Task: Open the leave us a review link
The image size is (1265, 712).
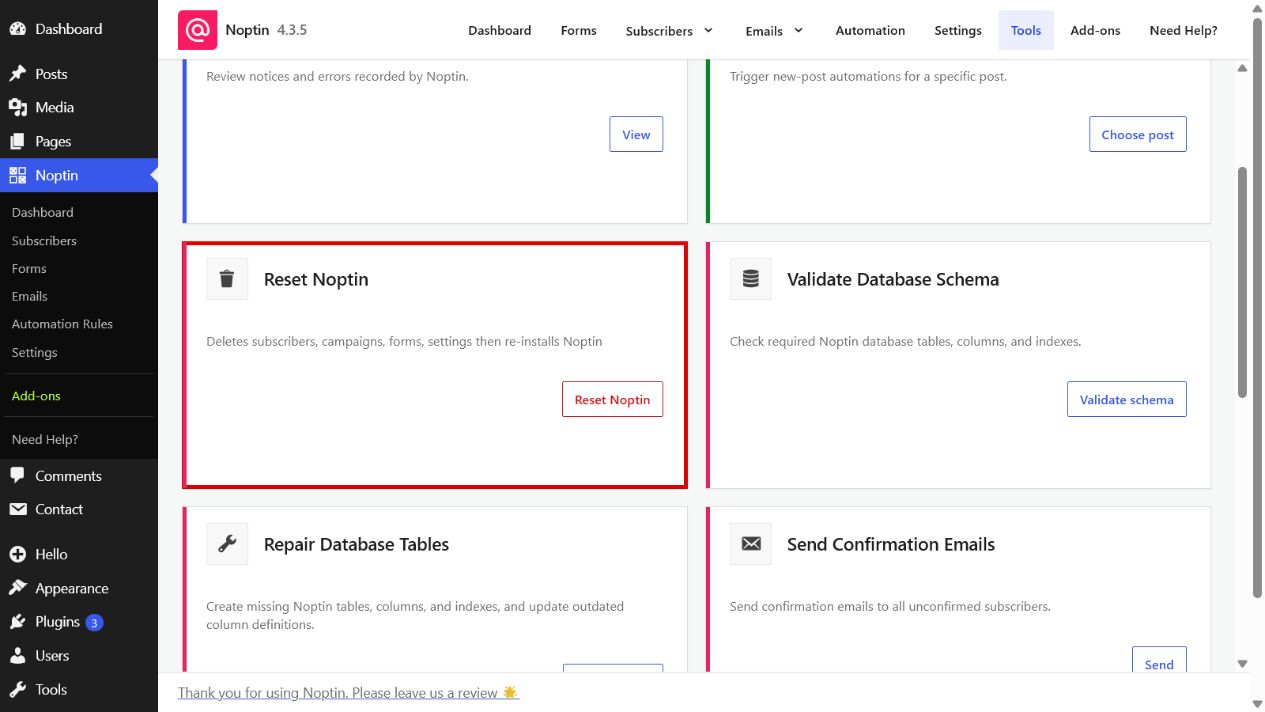Action: pos(348,692)
